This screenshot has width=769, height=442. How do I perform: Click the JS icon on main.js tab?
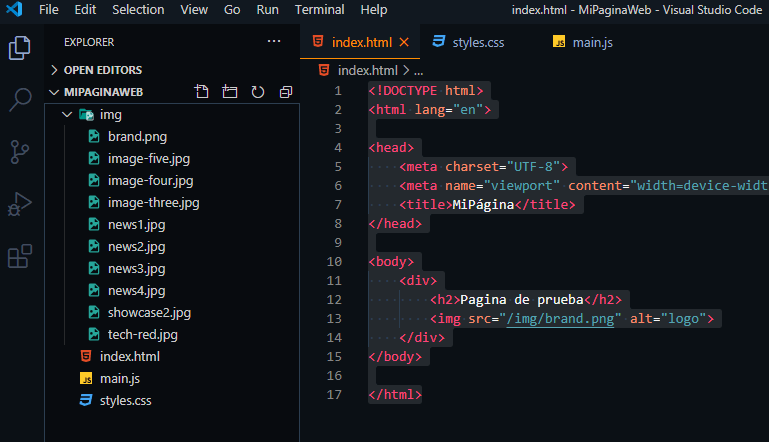[x=559, y=42]
